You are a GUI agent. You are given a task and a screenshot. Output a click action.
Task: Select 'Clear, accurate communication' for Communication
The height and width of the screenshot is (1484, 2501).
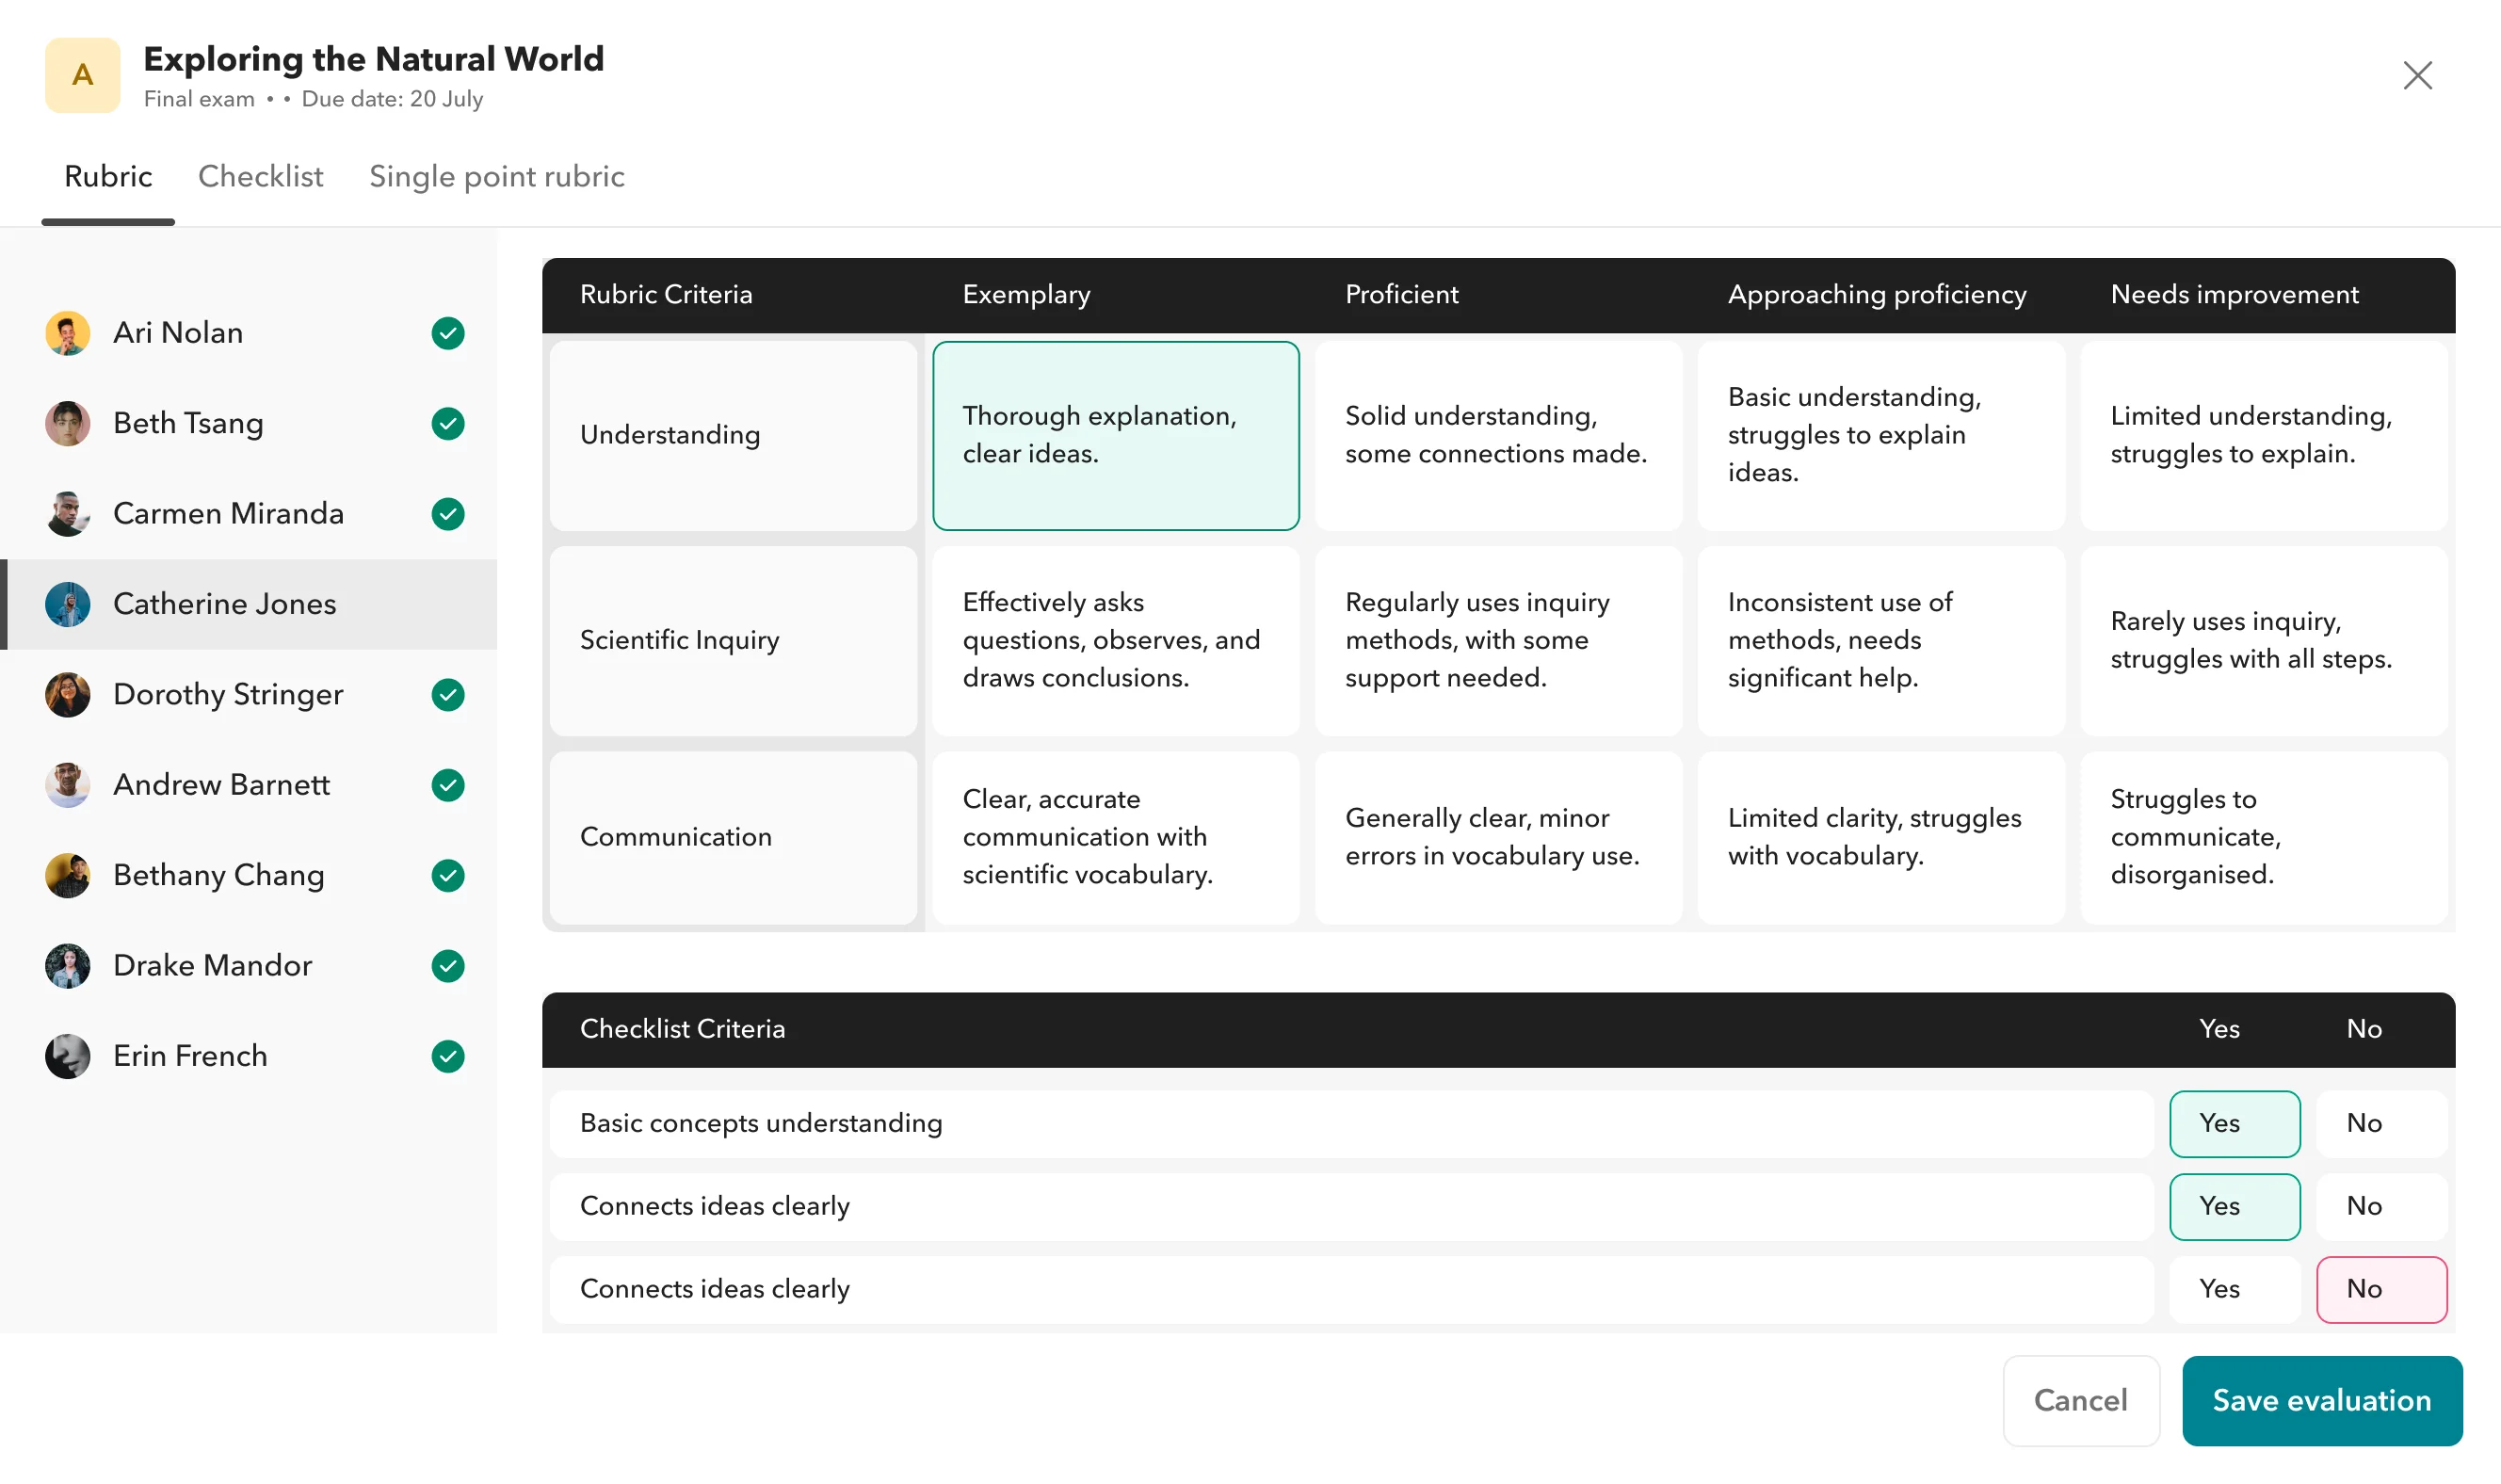[x=1115, y=838]
